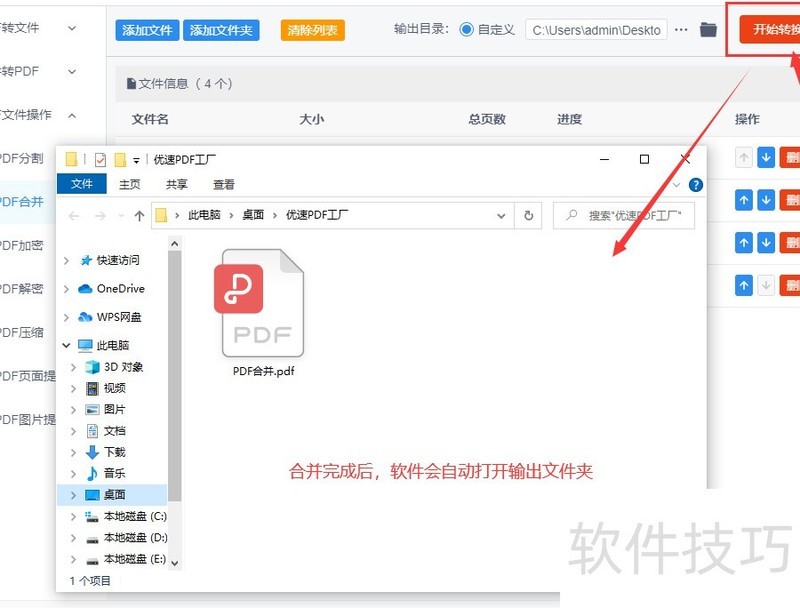Click the 总页数 column header
Image resolution: width=800 pixels, height=608 pixels.
(x=487, y=119)
